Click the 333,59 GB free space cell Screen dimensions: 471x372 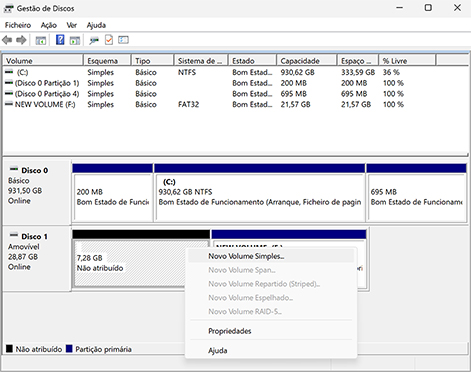pos(358,72)
